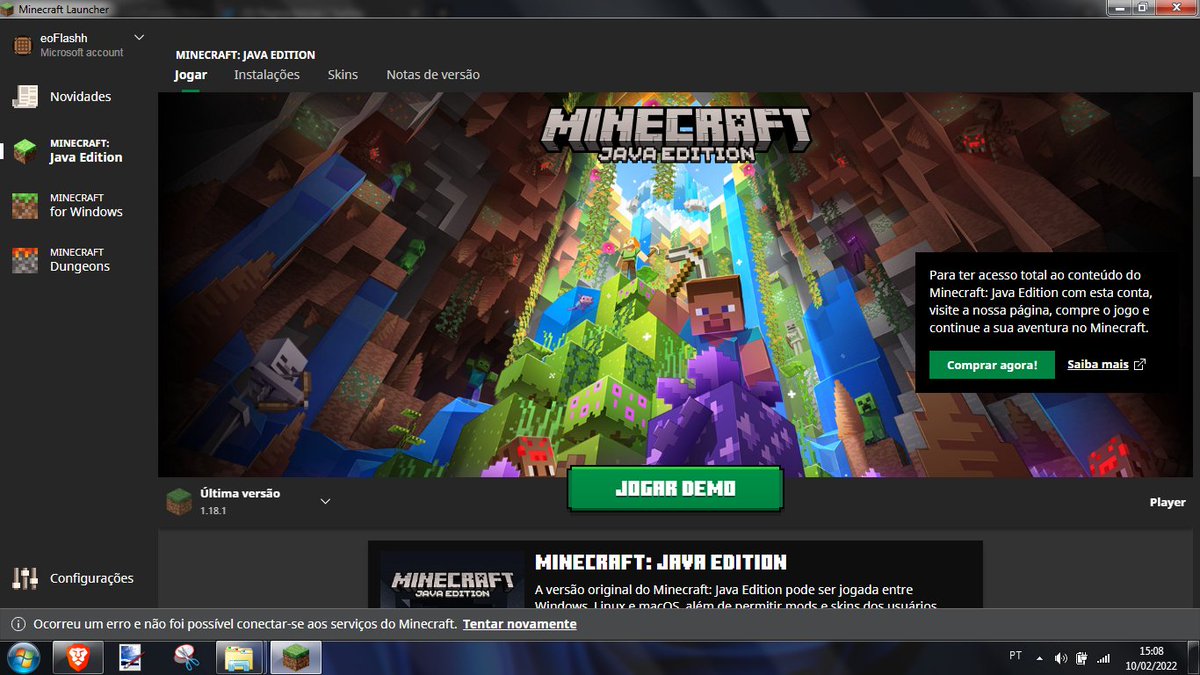This screenshot has height=675, width=1200.
Task: Click the vertical scrollbar on the right
Action: point(1194,134)
